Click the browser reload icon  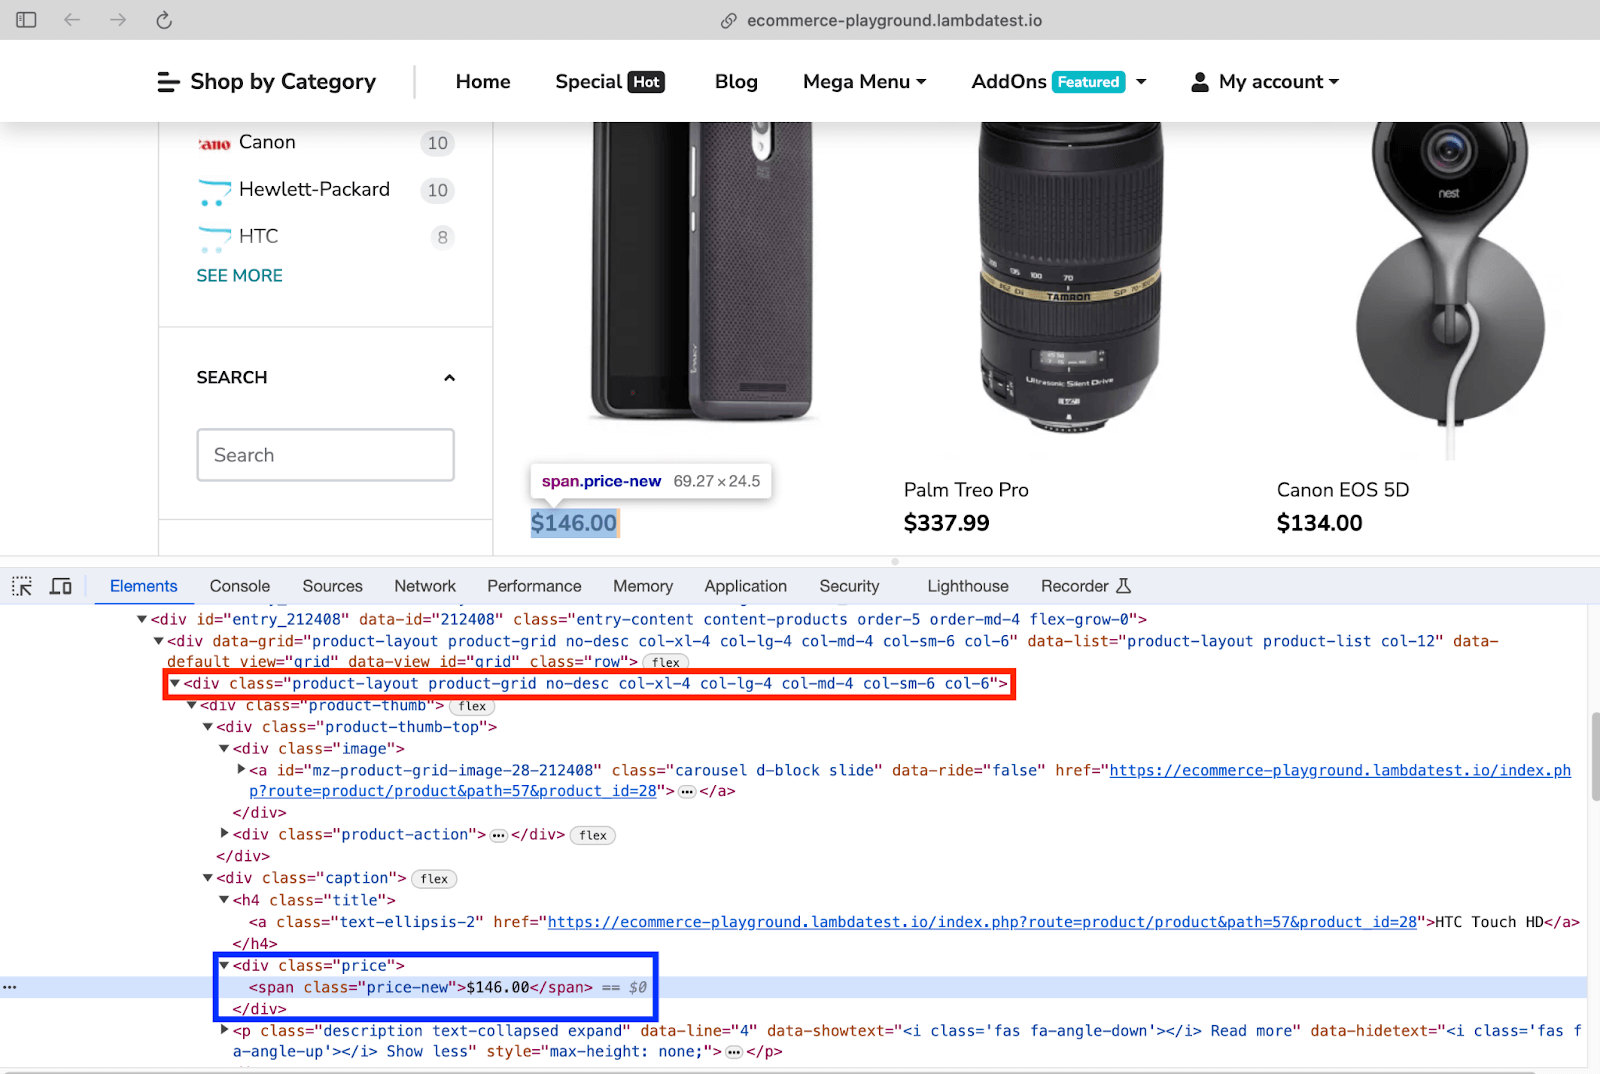163,19
